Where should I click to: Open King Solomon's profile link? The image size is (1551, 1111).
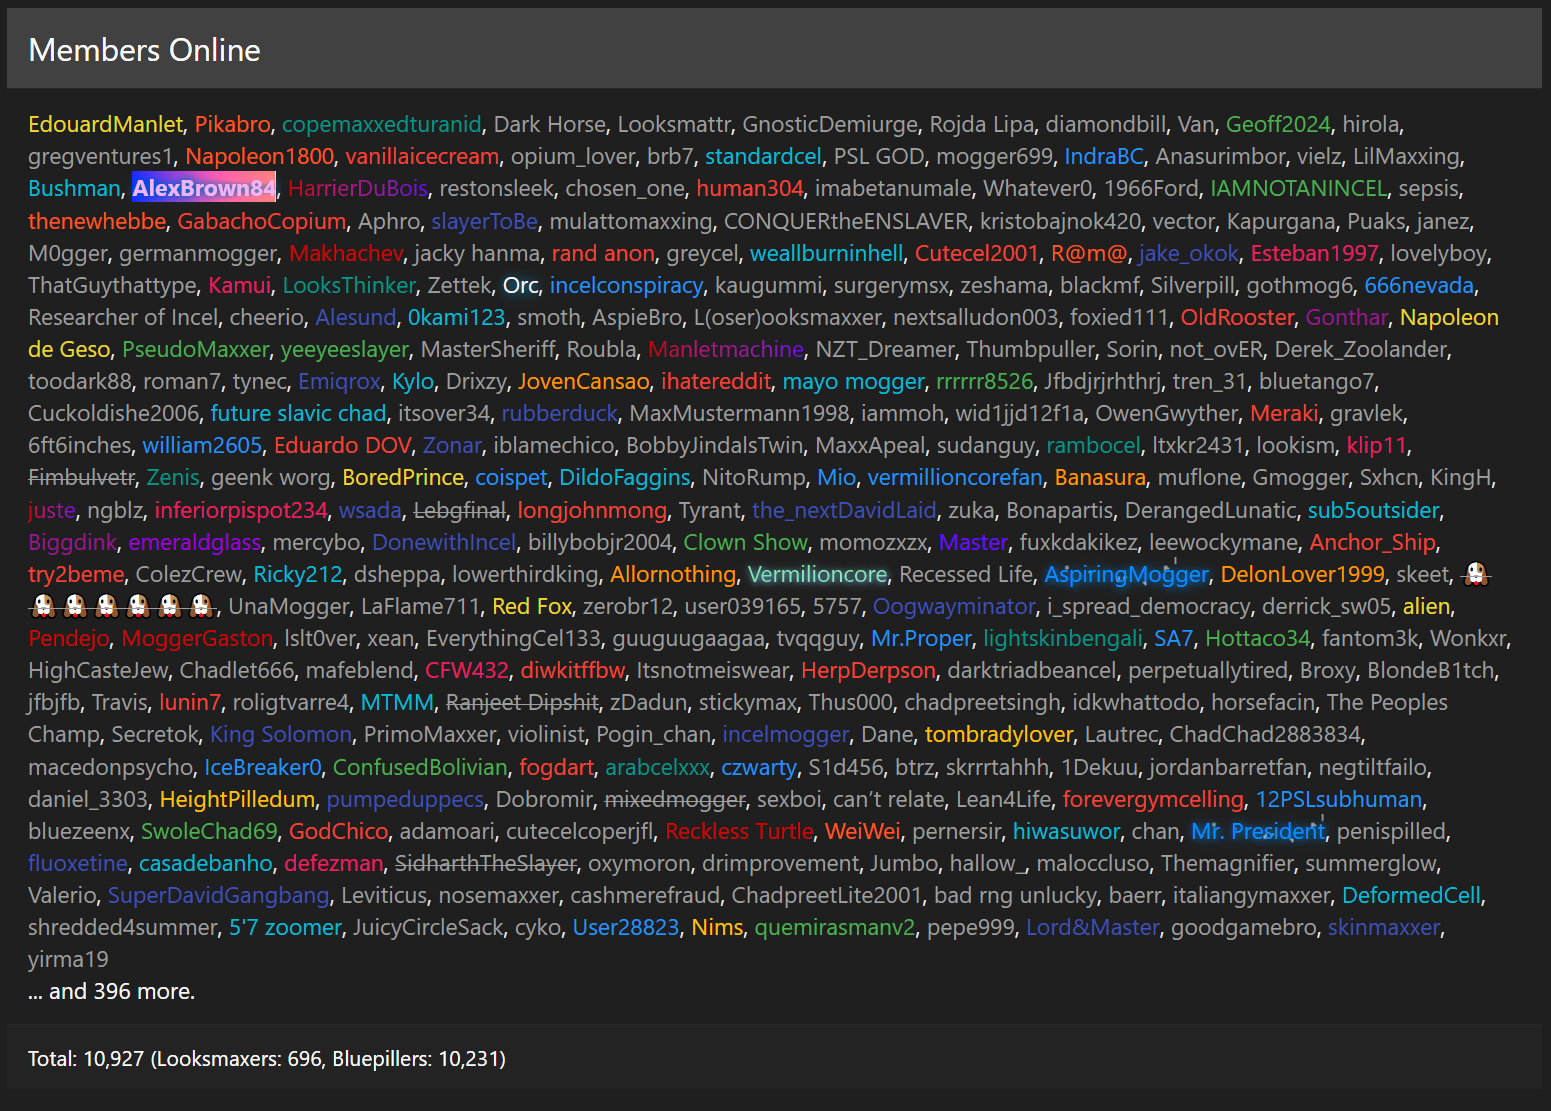click(281, 734)
